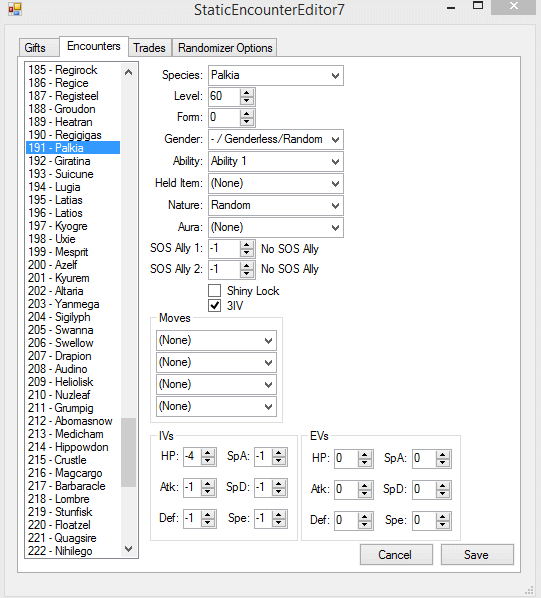Increase the Level value with up arrow
The height and width of the screenshot is (598, 541).
[247, 93]
